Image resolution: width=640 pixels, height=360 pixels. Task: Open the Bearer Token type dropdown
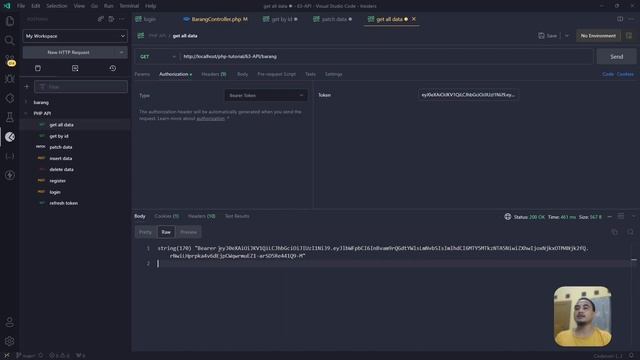tap(266, 96)
